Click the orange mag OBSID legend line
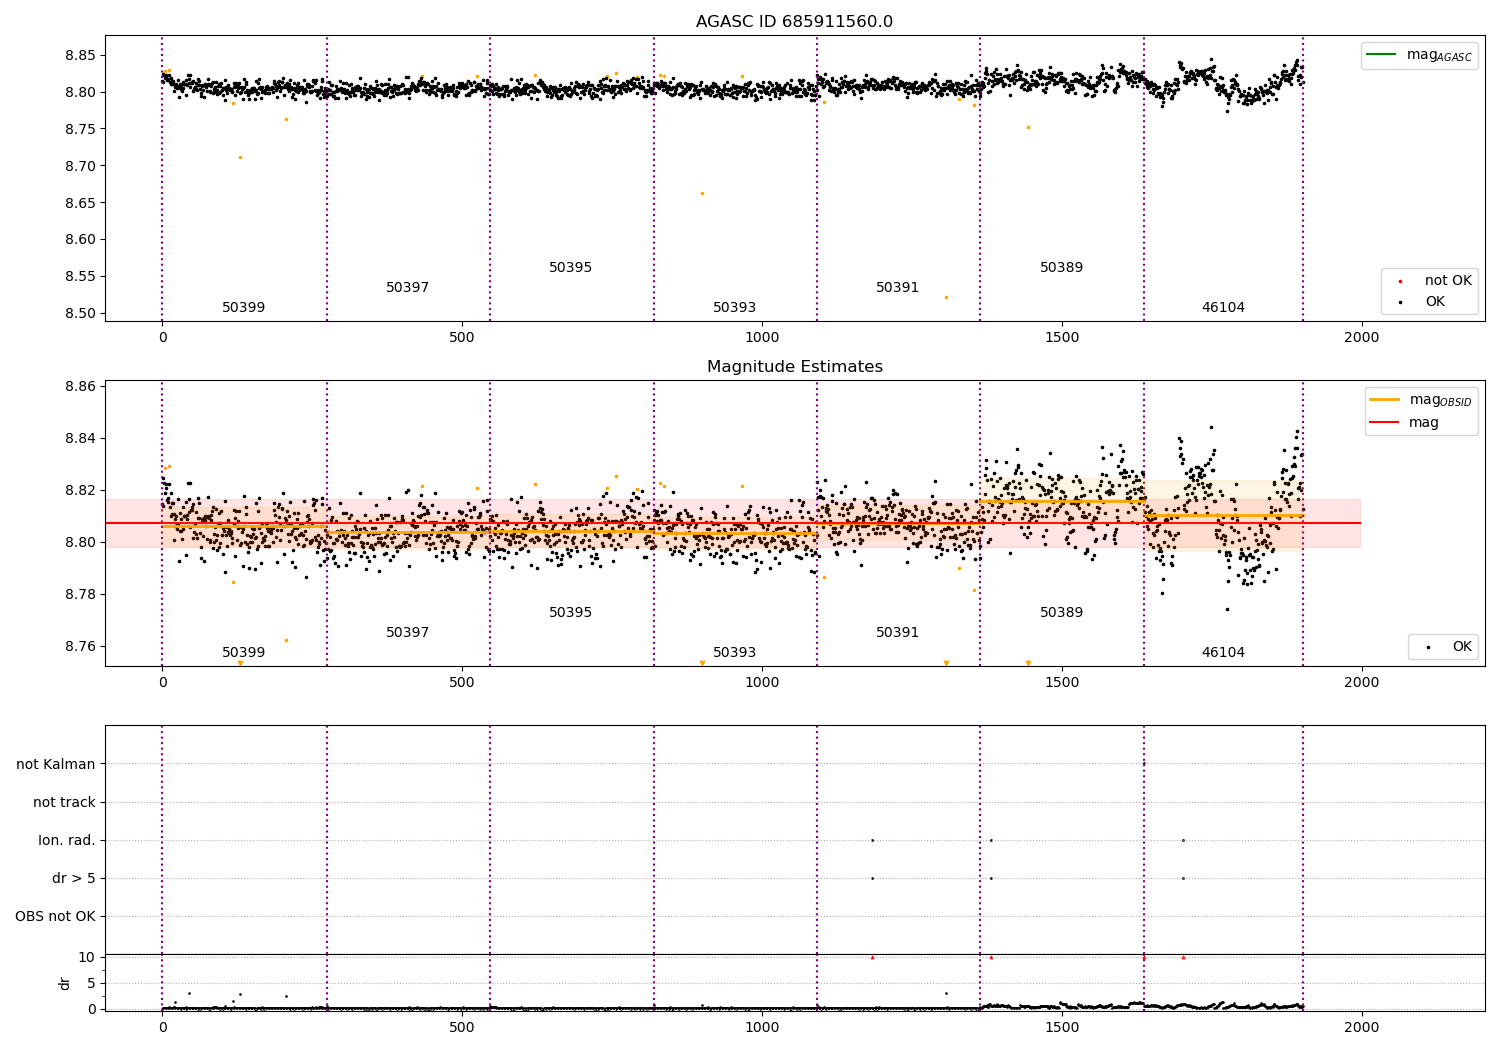 [1385, 400]
